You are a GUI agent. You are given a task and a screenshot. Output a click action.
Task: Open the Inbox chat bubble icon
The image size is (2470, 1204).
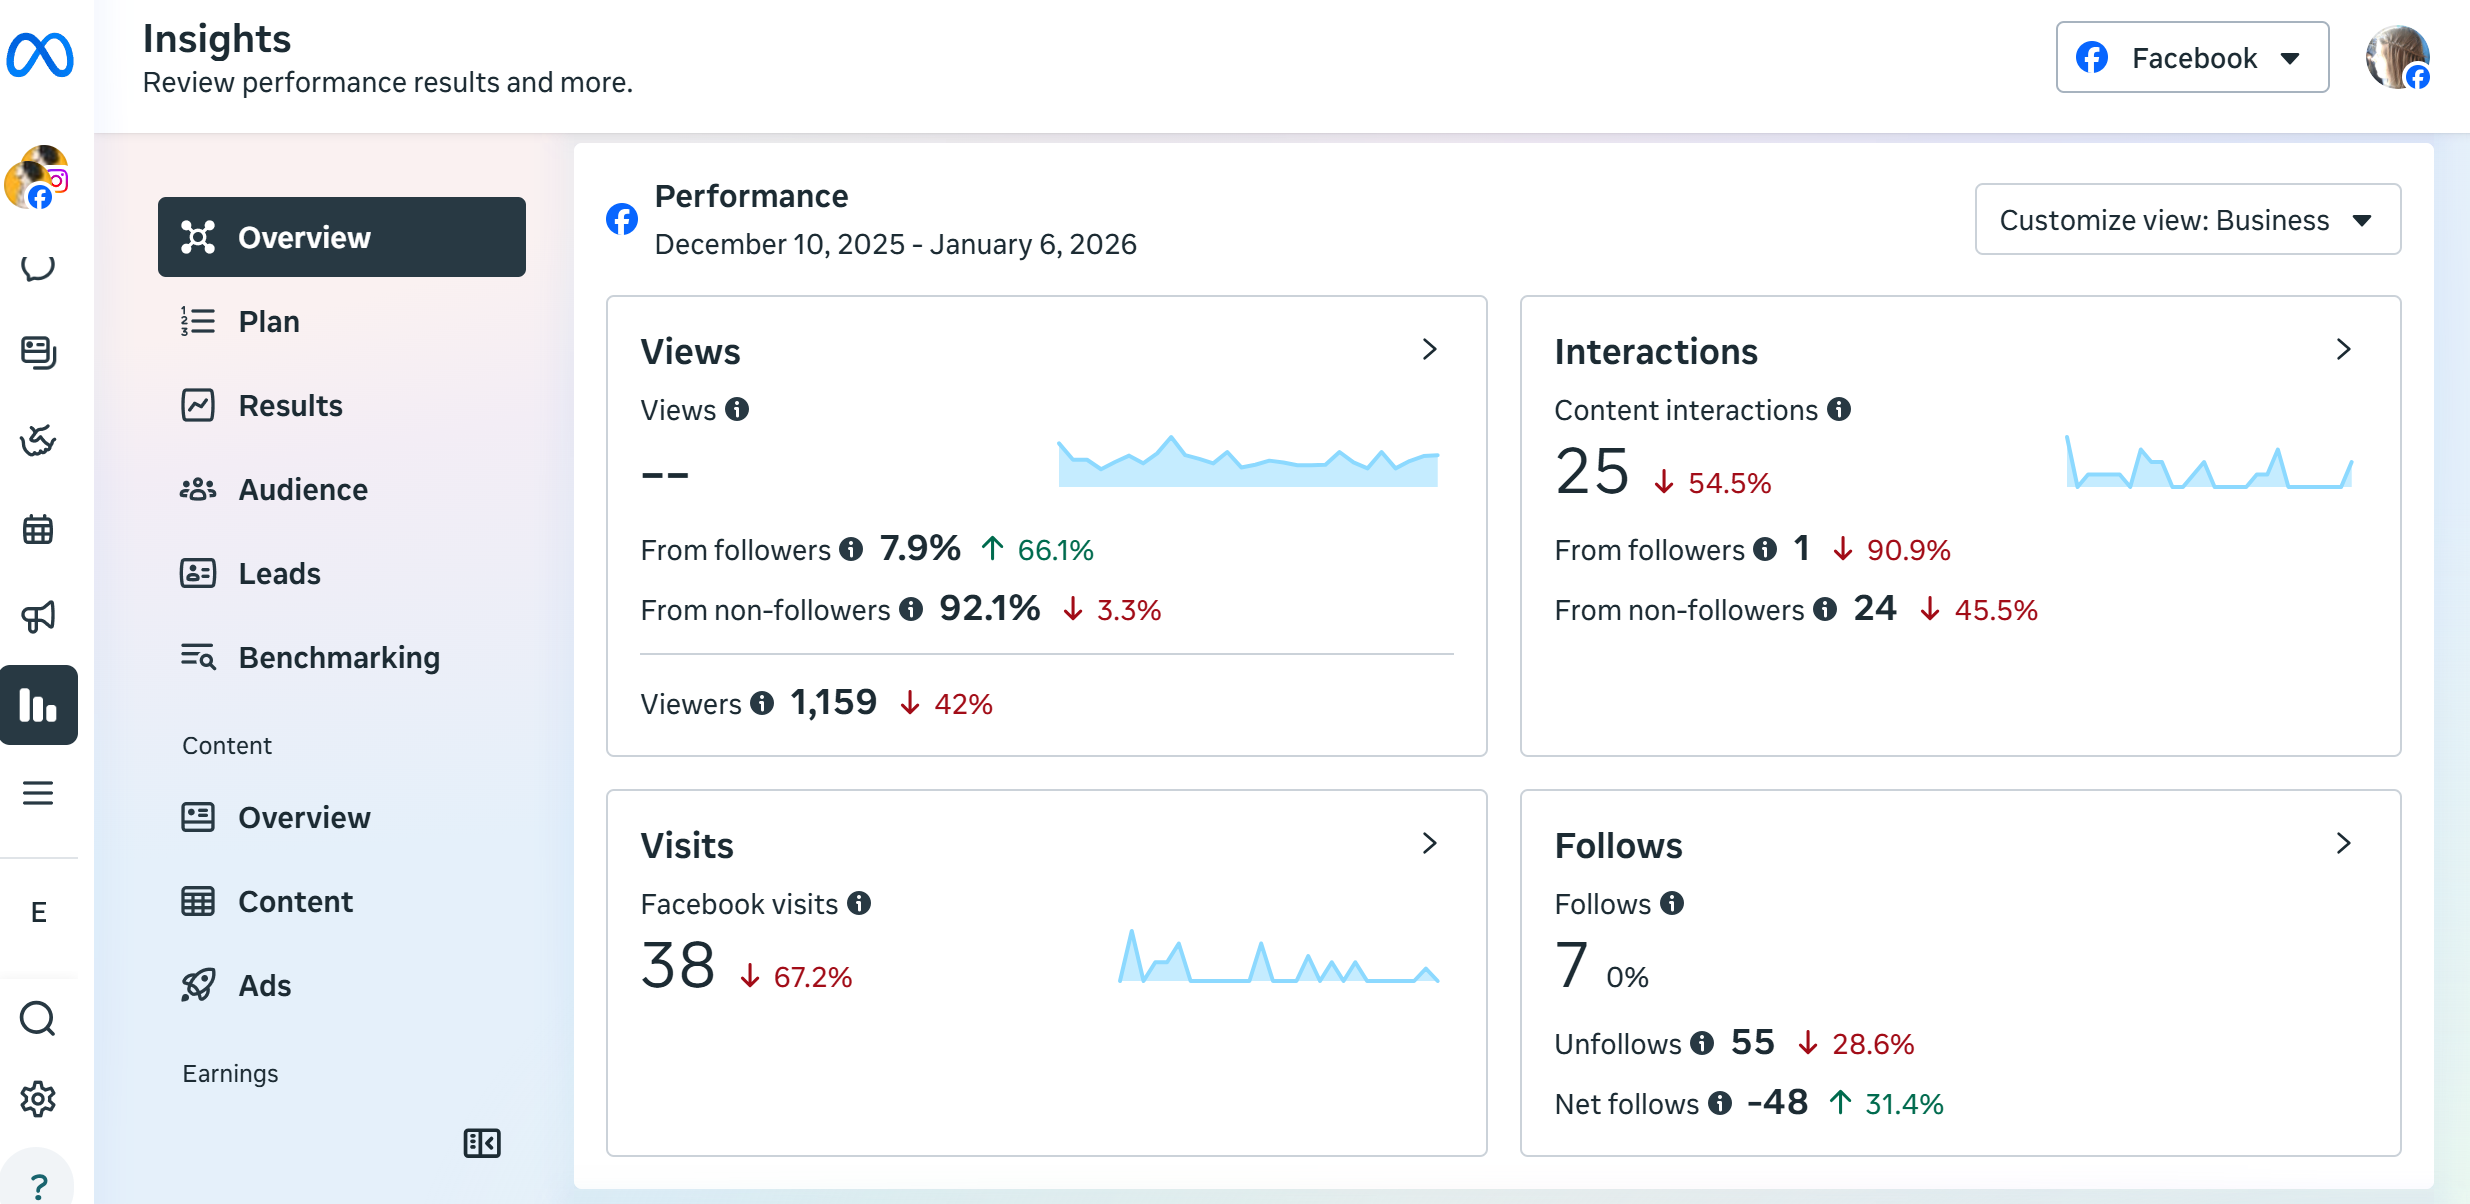38,267
